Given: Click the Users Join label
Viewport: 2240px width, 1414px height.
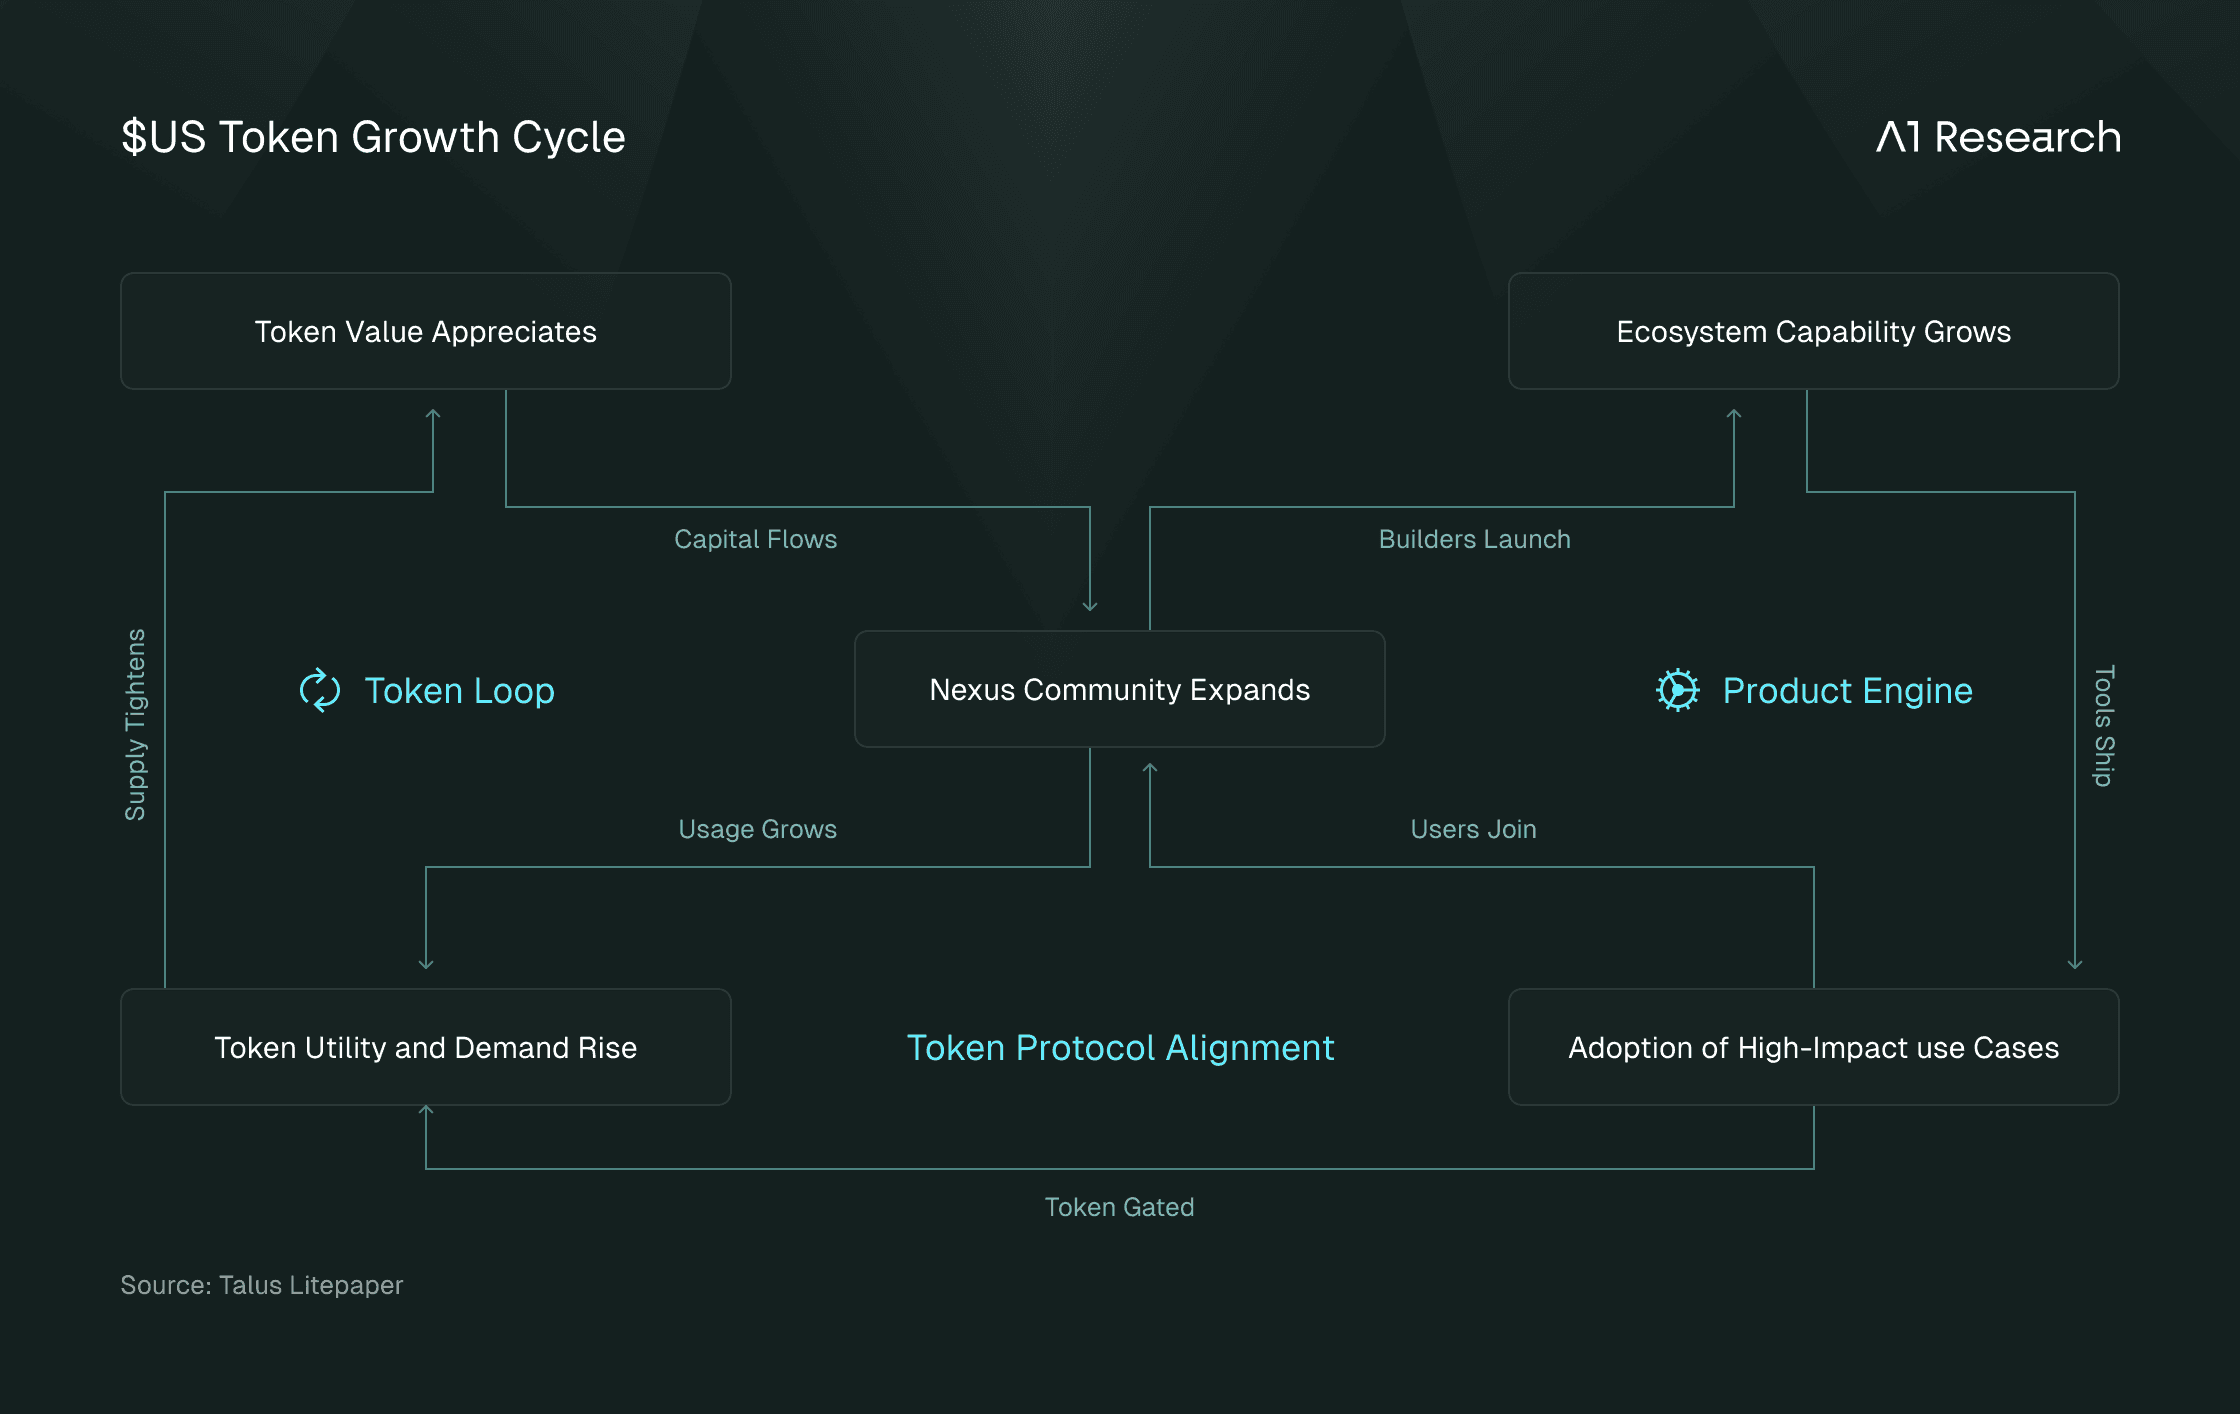Looking at the screenshot, I should pyautogui.click(x=1473, y=829).
